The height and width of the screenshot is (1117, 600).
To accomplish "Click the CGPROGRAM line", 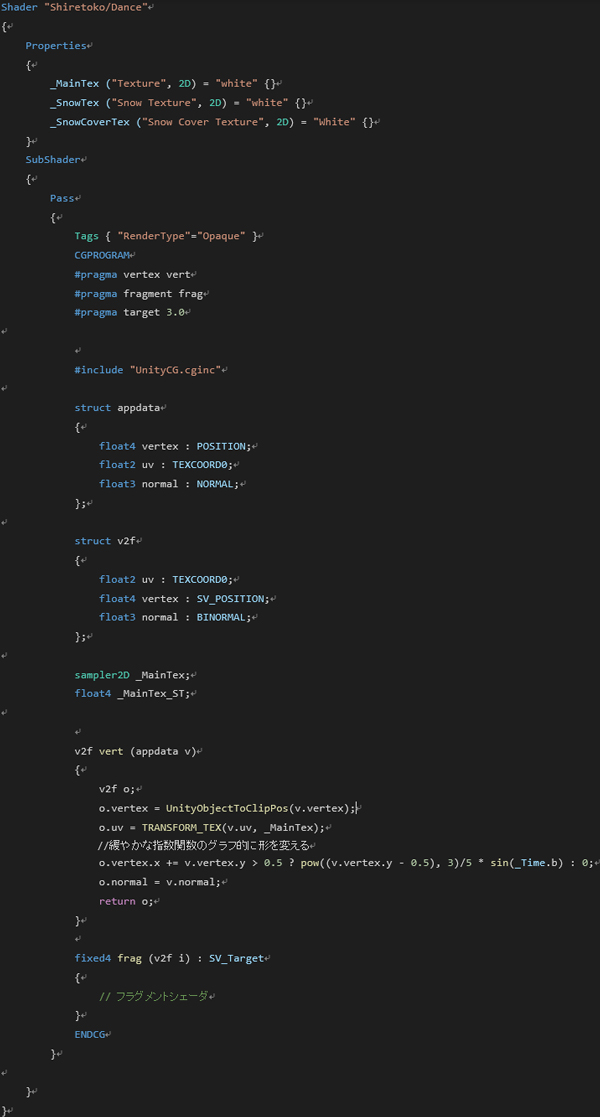I will (x=102, y=254).
